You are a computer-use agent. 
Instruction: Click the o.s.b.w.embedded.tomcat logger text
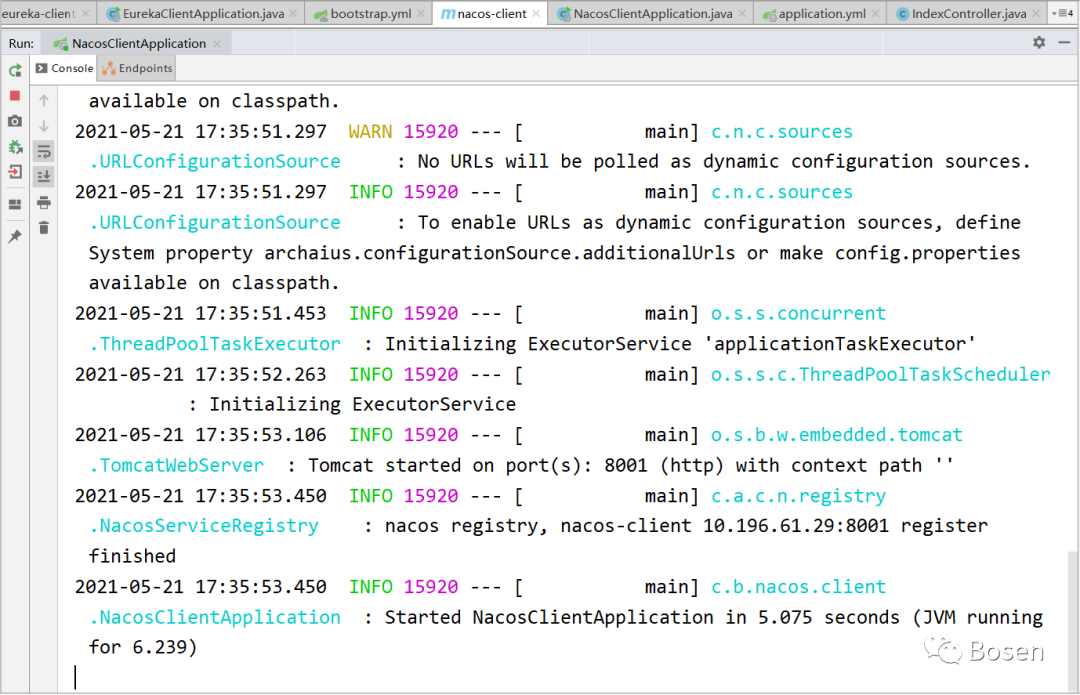click(836, 435)
